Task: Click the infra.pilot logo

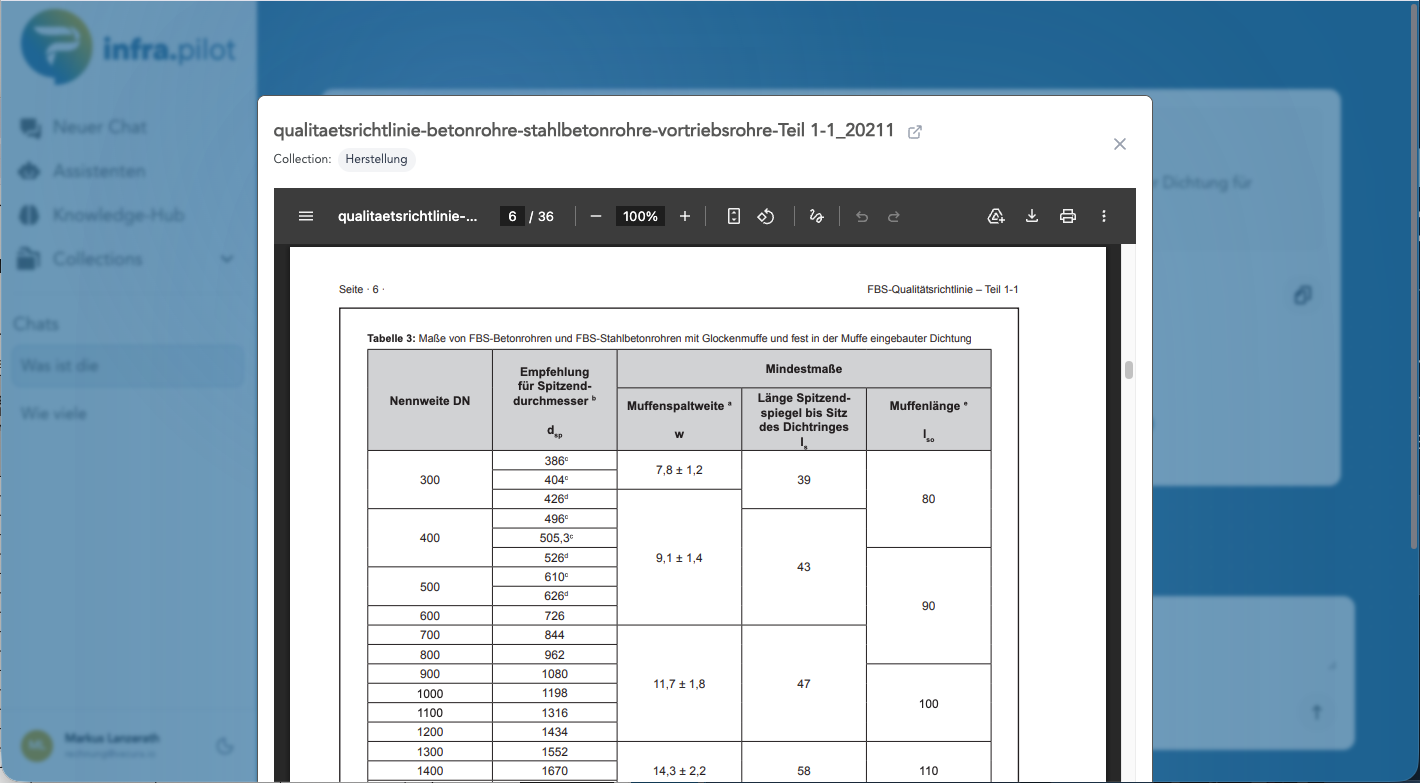Action: point(128,47)
